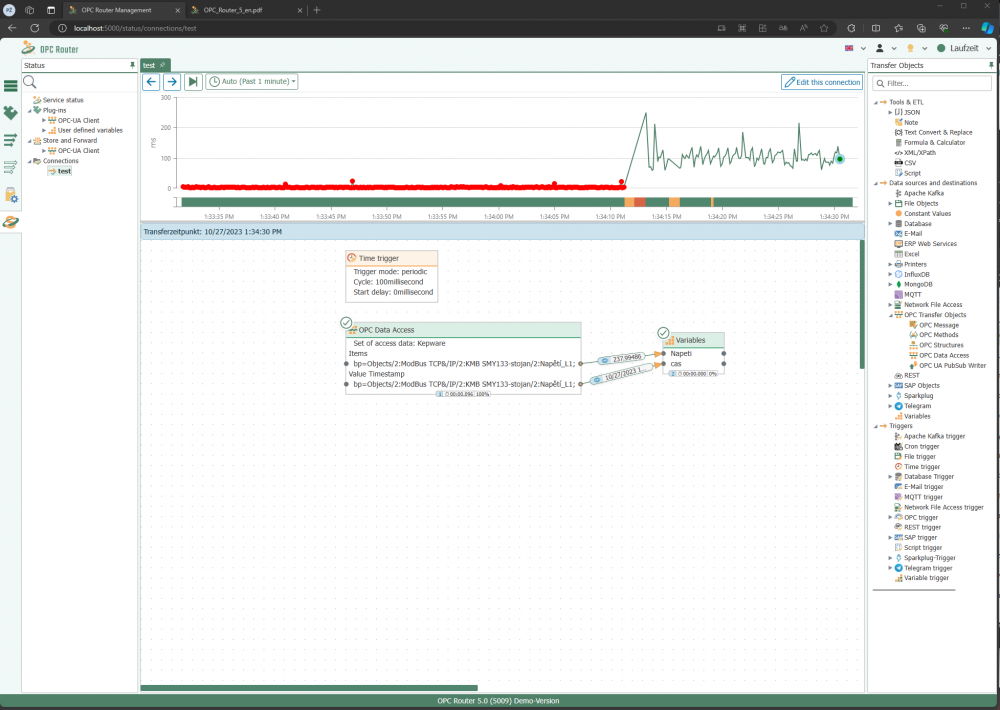Go to next transfer with right arrow
The image size is (1000, 710).
coord(172,82)
